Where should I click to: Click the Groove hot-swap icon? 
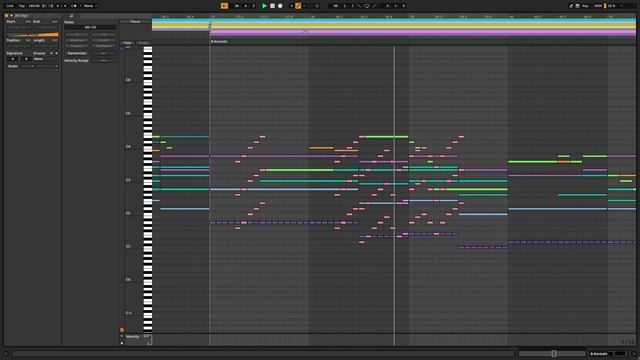51,53
